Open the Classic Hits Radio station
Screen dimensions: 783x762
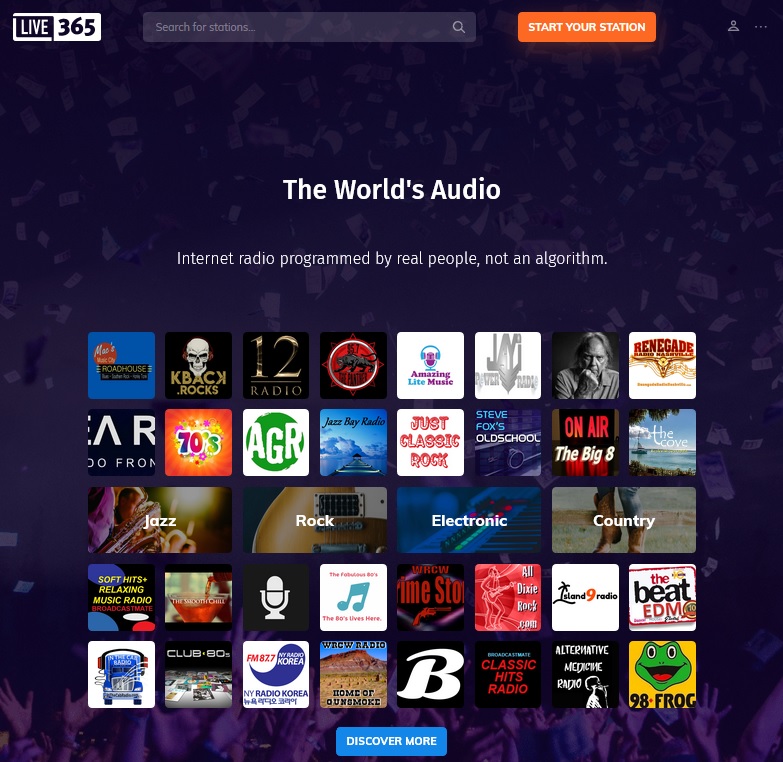click(508, 675)
